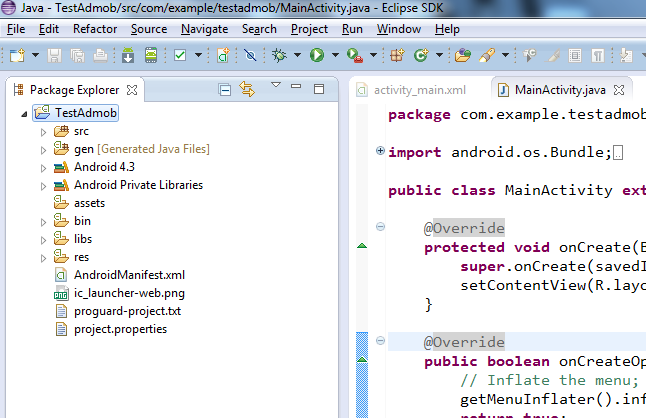The image size is (646, 418).
Task: Select the TestAdmob project
Action: coord(76,113)
